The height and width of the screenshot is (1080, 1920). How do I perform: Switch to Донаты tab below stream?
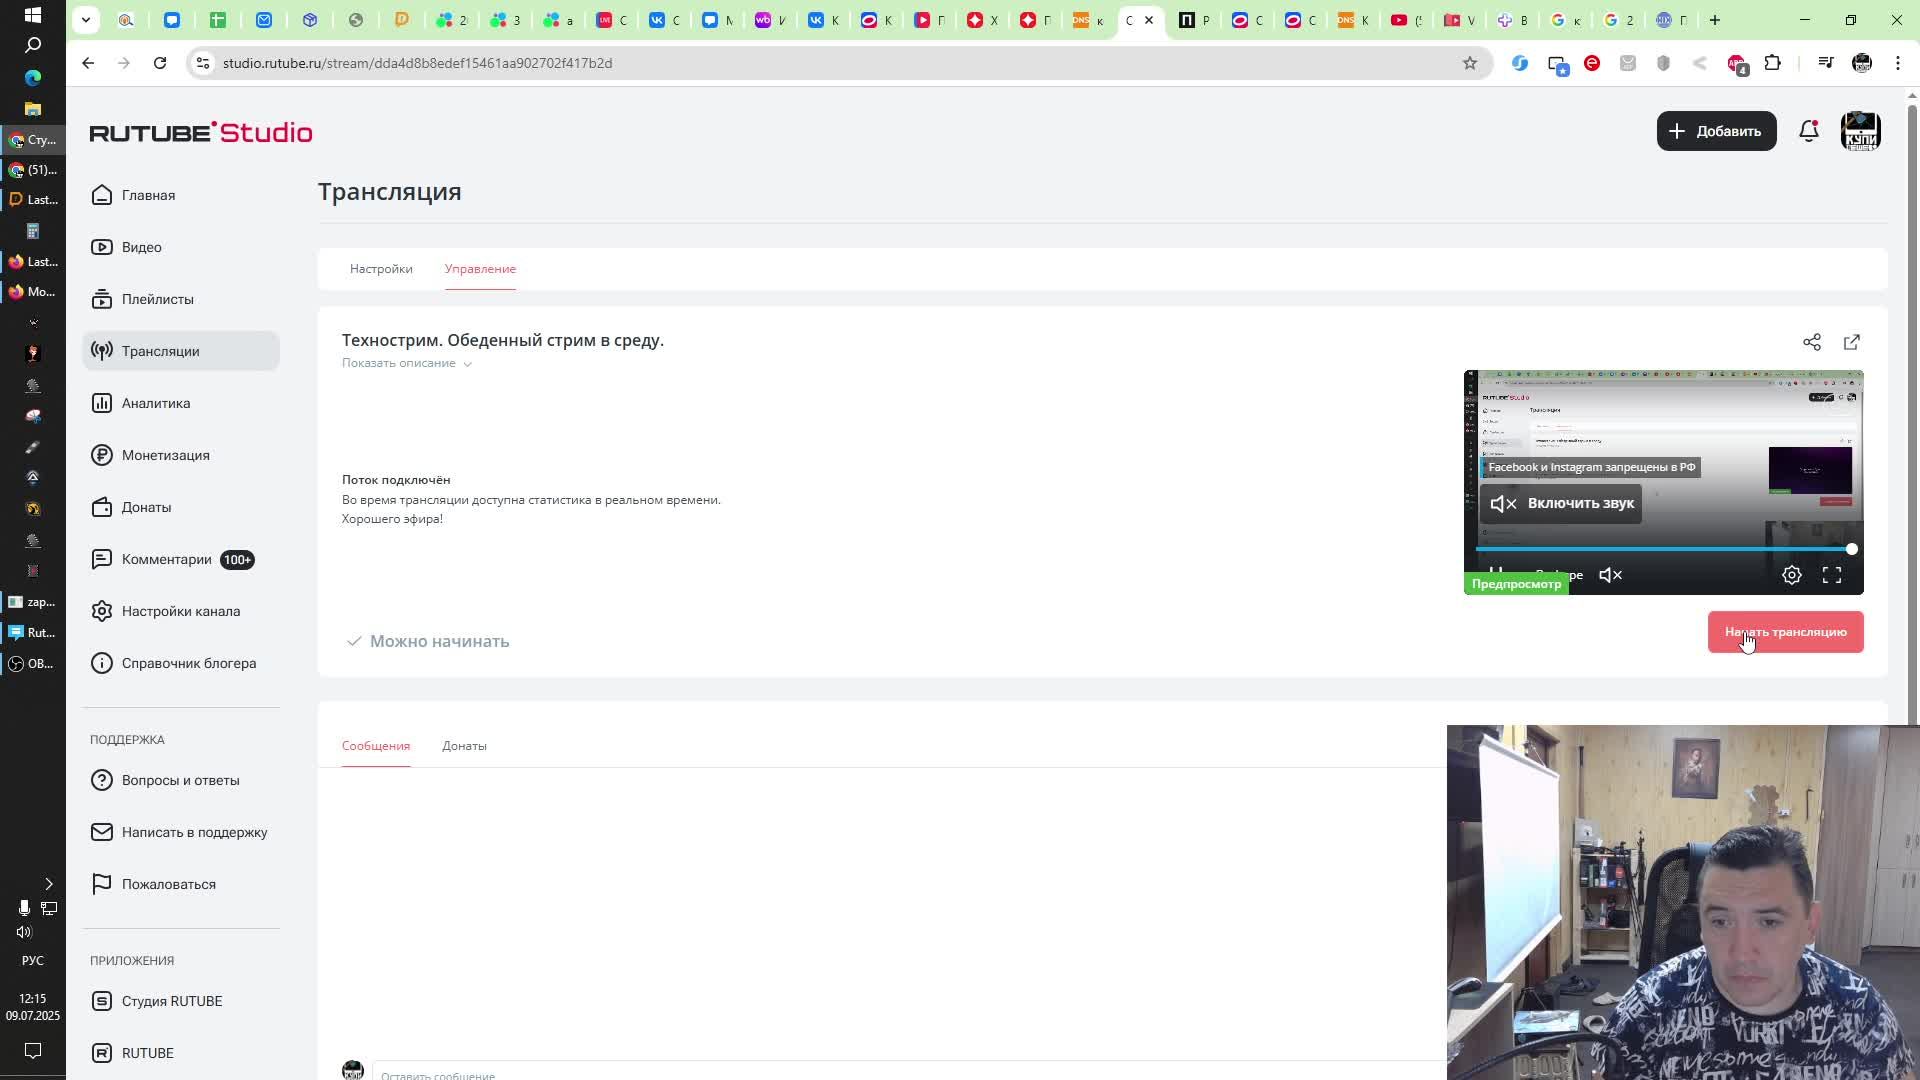(x=464, y=746)
